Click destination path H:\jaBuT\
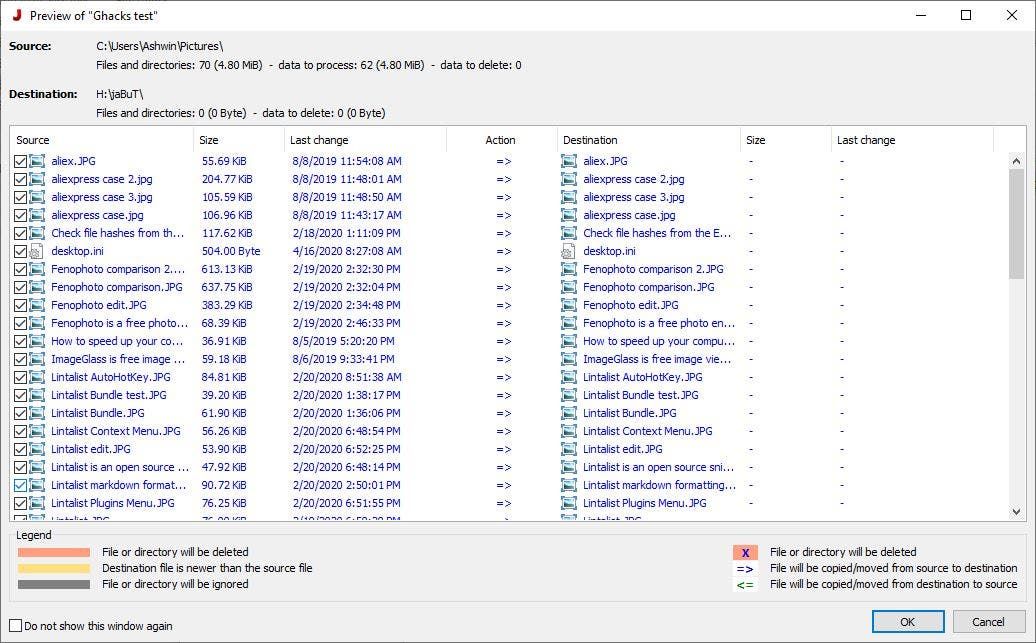 coord(120,95)
